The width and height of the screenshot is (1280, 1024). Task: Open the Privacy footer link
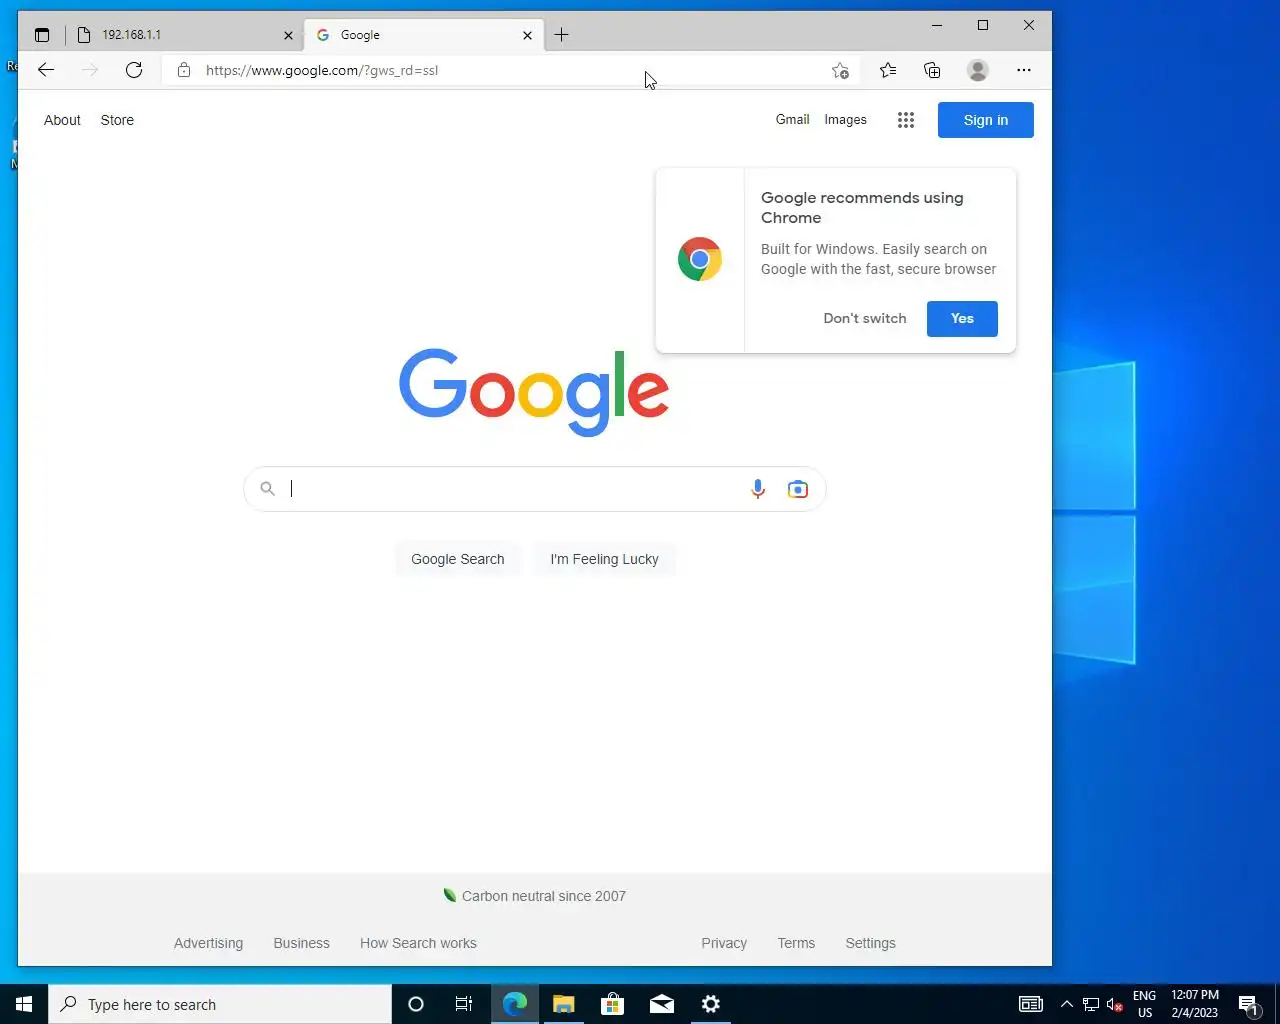[724, 943]
